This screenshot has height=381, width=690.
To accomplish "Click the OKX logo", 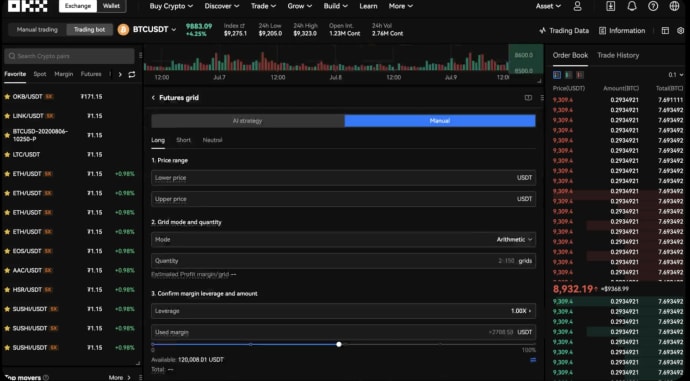I will 27,6.
